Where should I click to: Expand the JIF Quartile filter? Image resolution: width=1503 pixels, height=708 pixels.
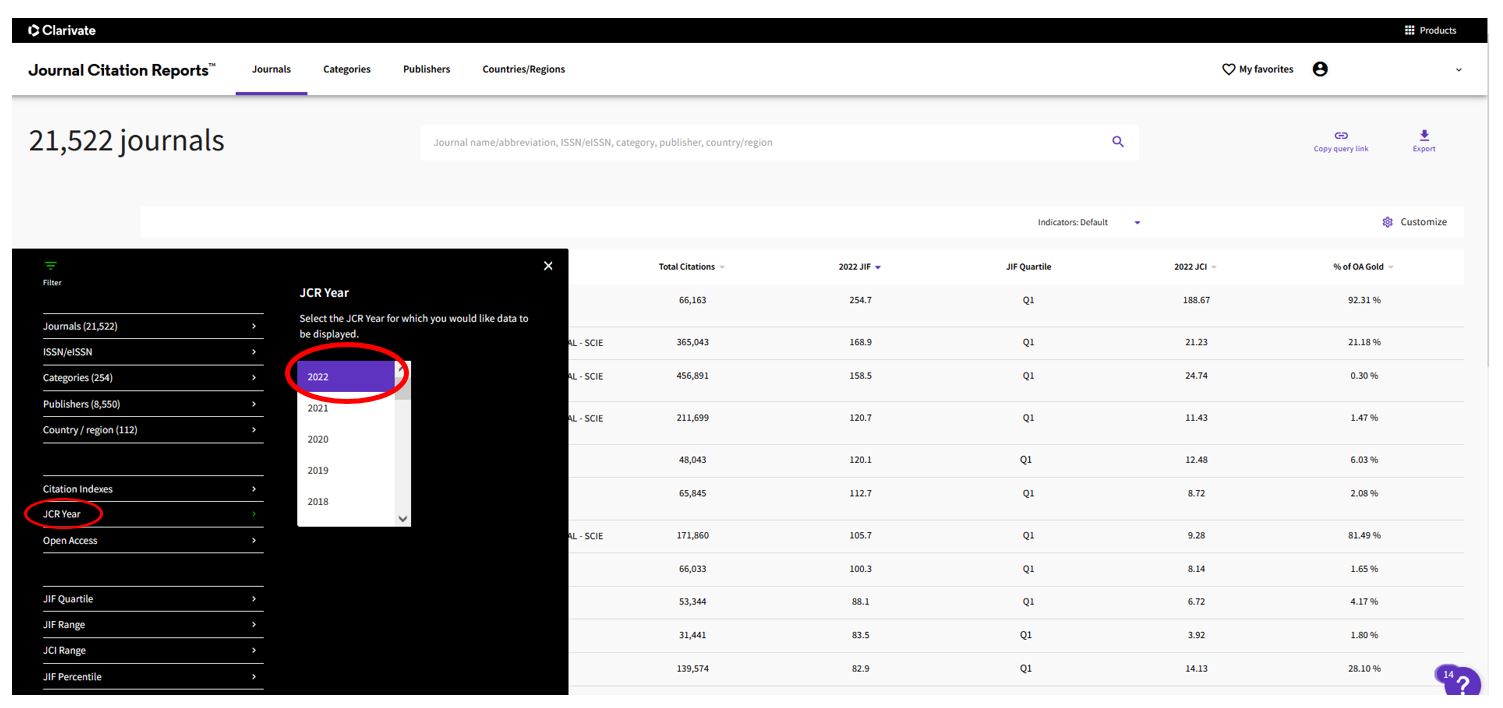153,599
